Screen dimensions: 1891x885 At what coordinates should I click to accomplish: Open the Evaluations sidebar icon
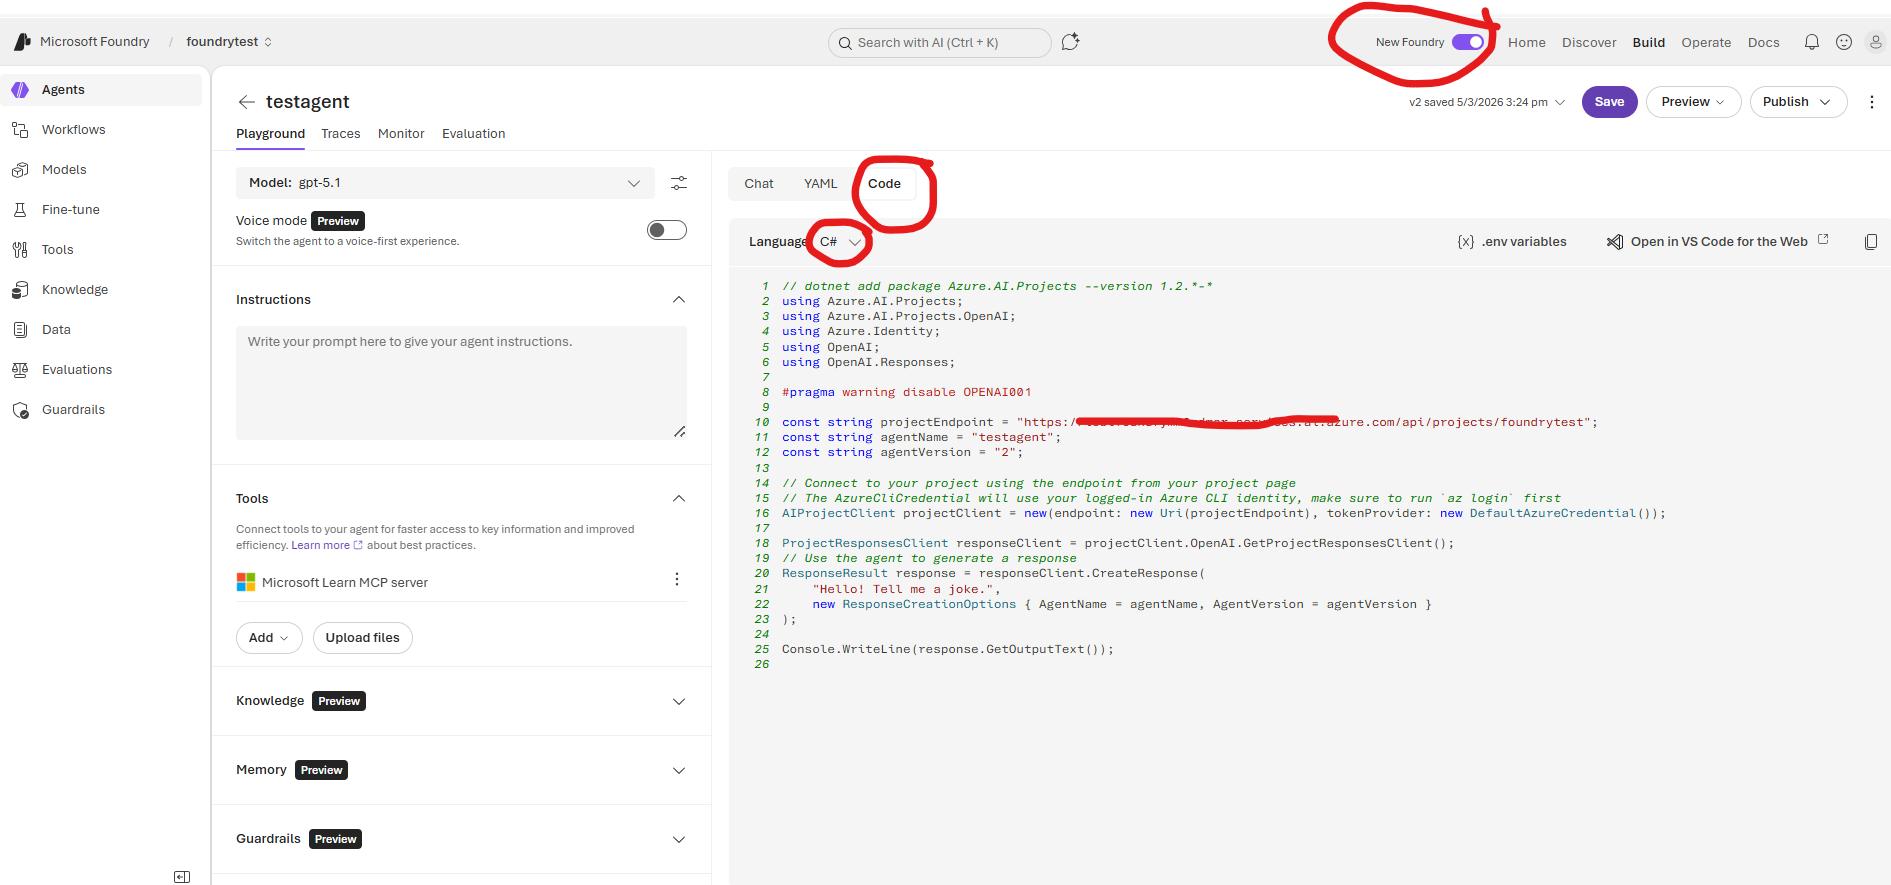point(20,370)
